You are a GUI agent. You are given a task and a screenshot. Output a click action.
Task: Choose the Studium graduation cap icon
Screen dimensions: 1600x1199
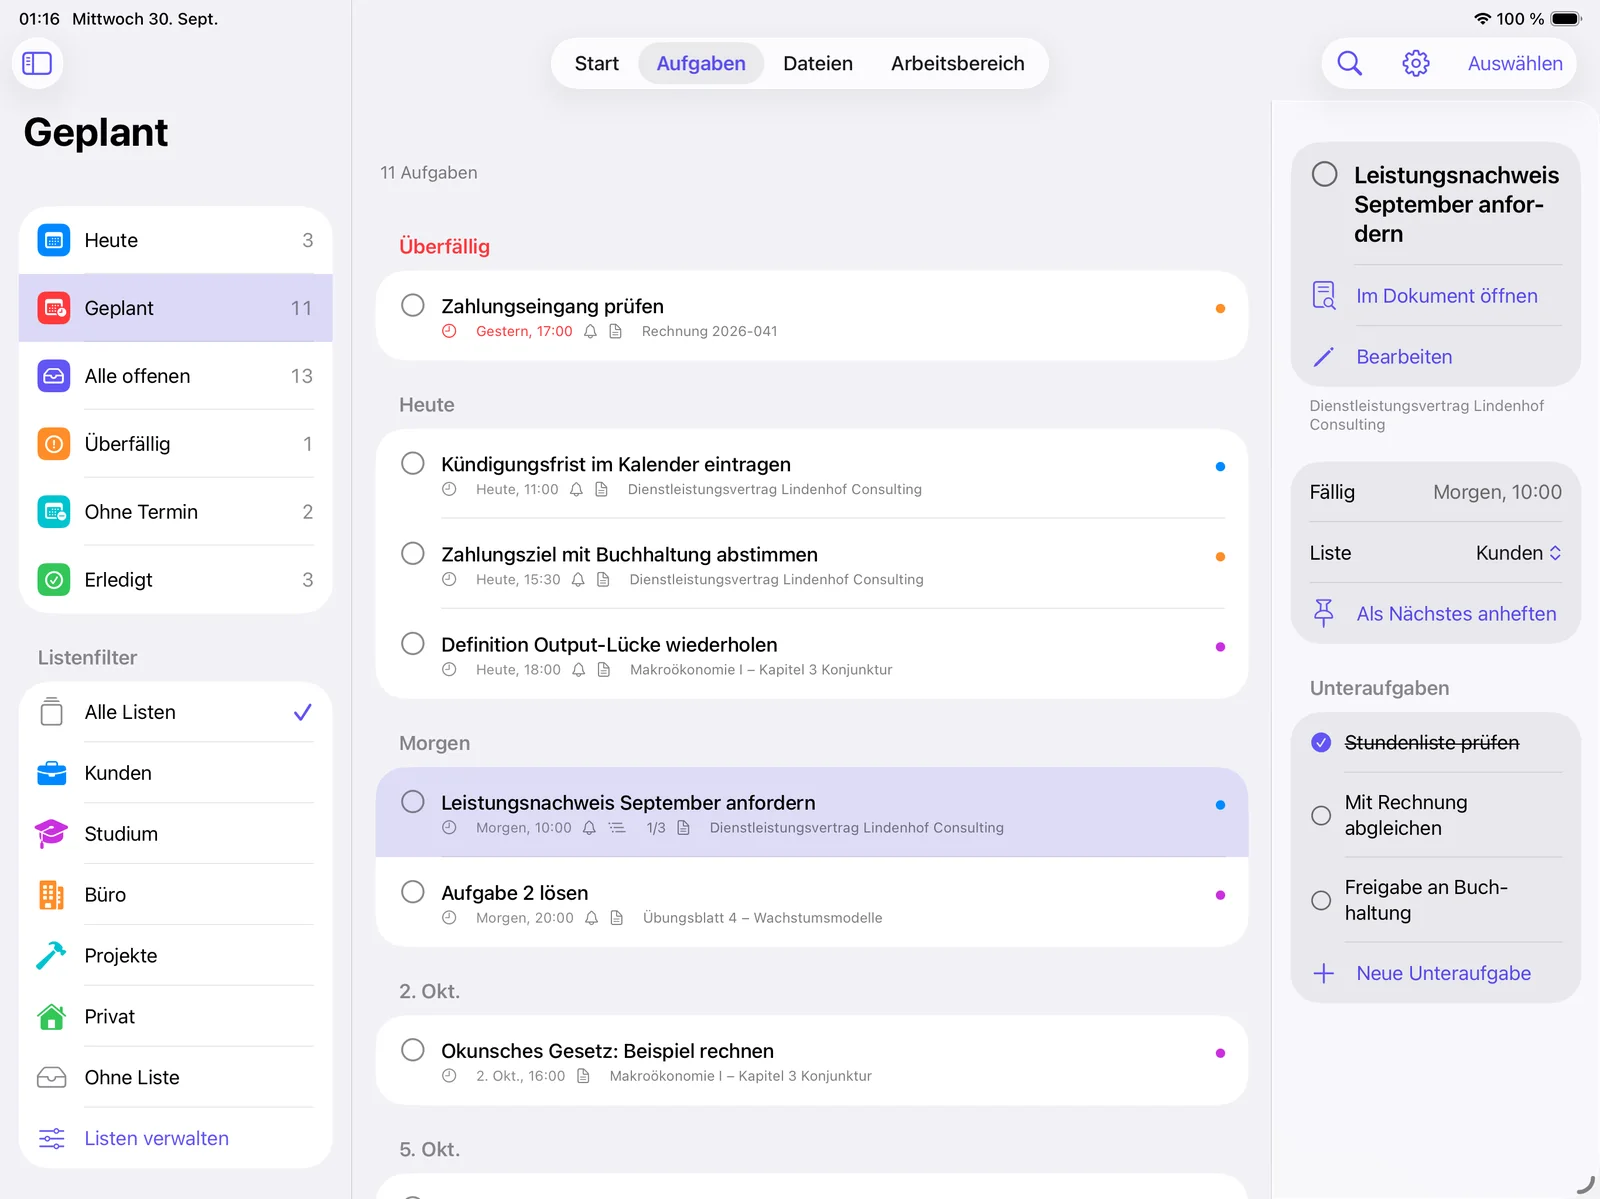pyautogui.click(x=51, y=833)
